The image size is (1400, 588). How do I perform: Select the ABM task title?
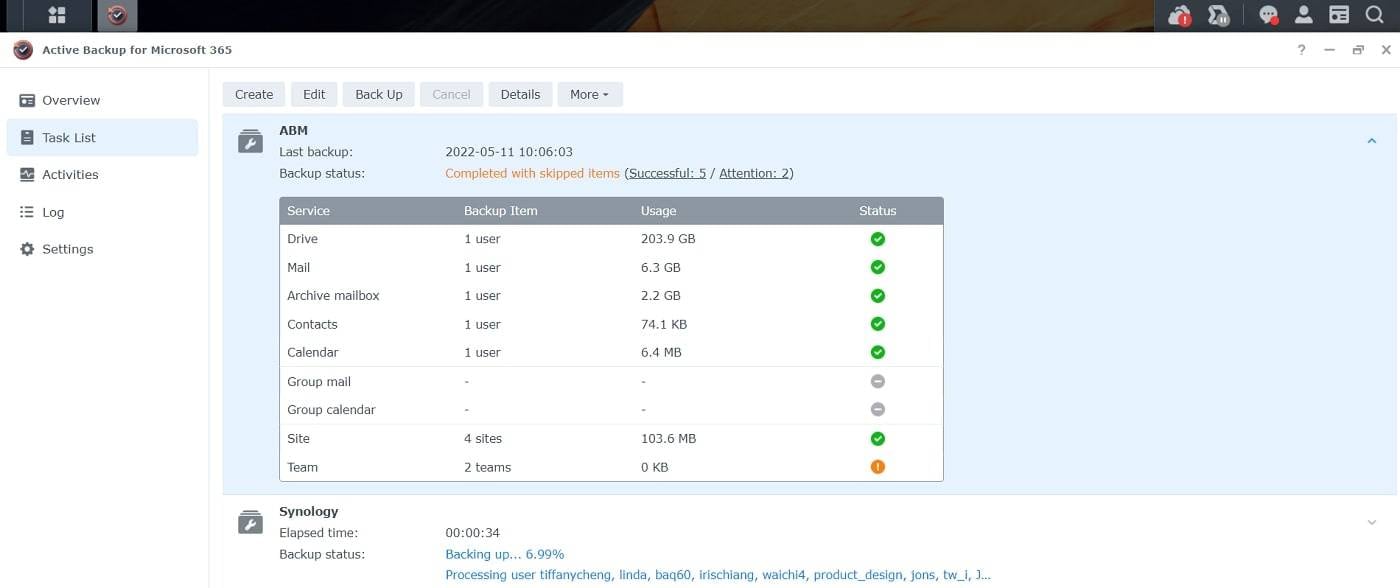click(x=293, y=130)
